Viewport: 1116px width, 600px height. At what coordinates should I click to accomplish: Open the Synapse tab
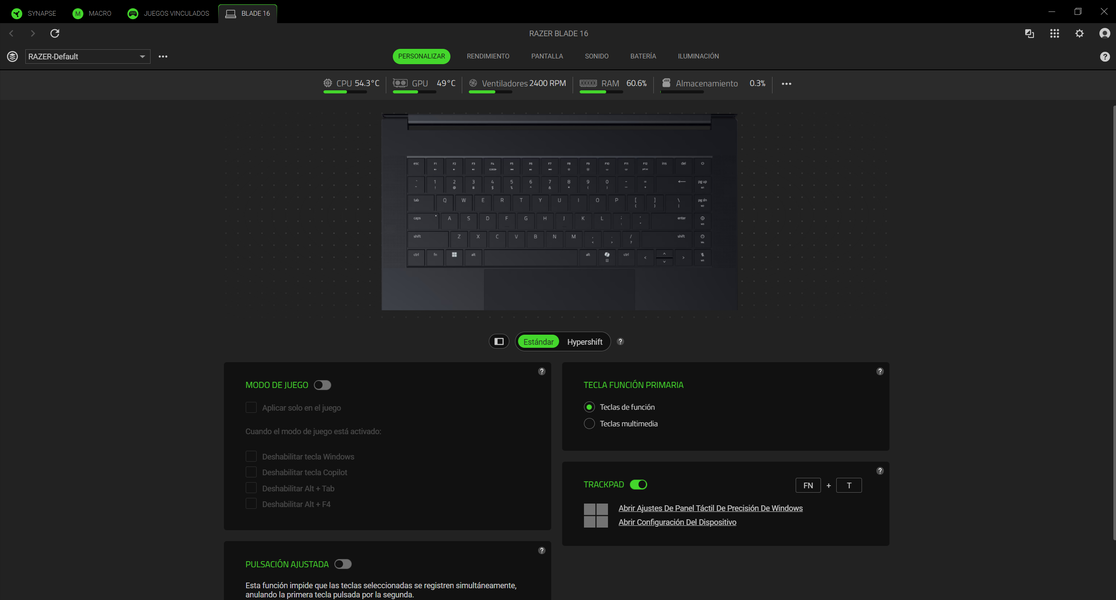point(33,14)
